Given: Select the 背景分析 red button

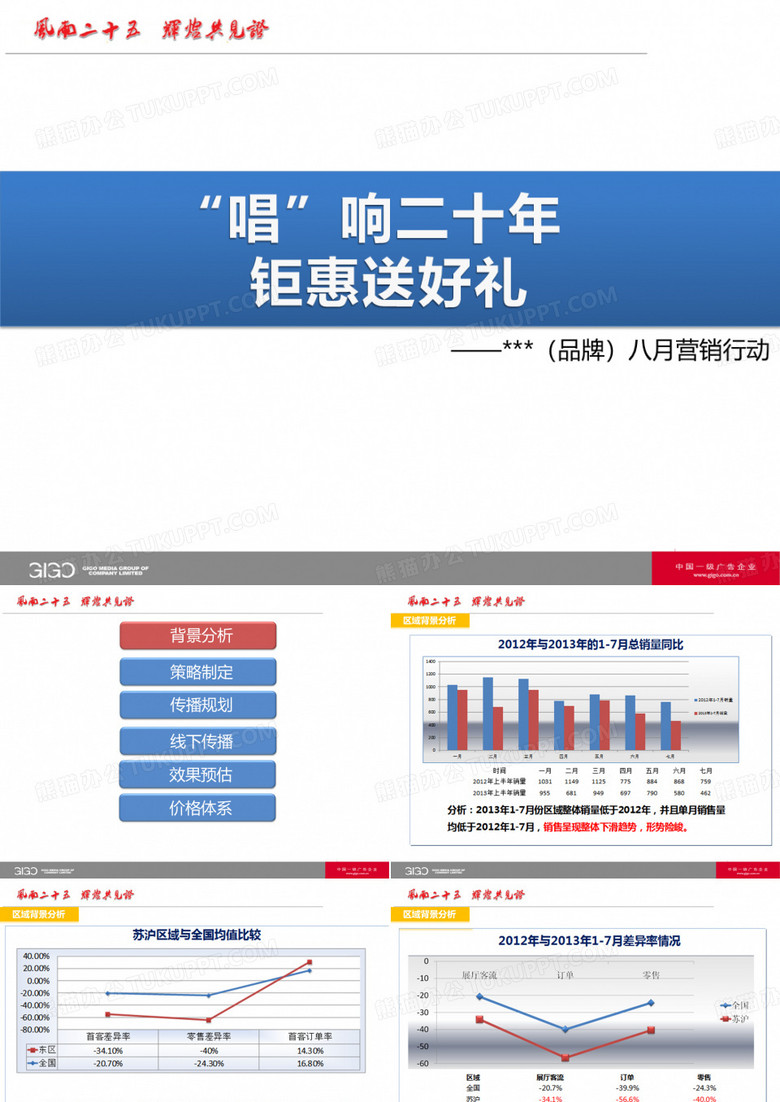Looking at the screenshot, I should click(198, 635).
